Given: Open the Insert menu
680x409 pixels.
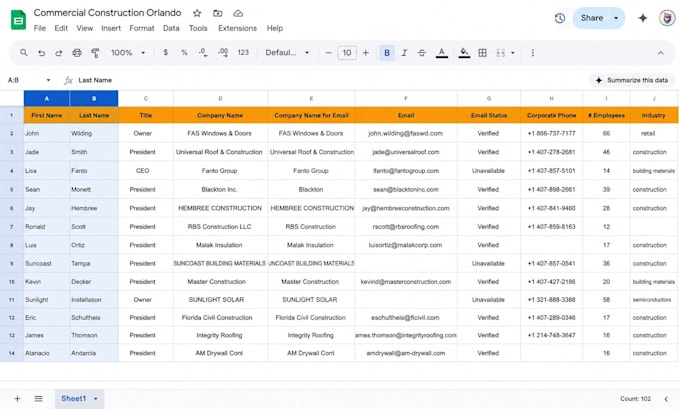Looking at the screenshot, I should 111,28.
